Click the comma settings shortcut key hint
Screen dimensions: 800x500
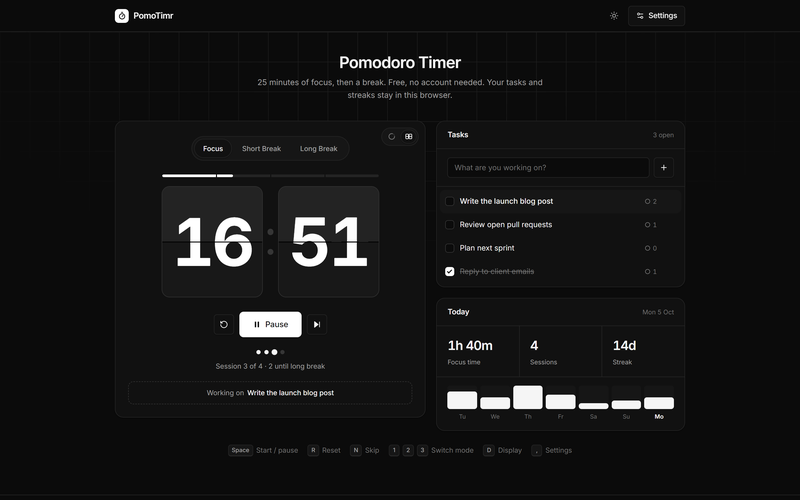pos(536,451)
